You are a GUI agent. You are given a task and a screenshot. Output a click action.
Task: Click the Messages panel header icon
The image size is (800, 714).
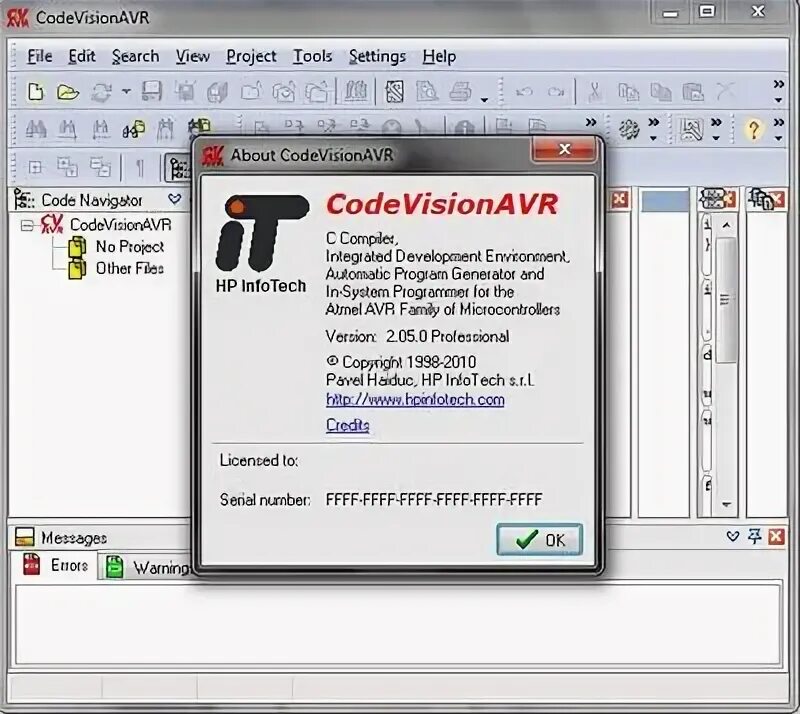24,537
